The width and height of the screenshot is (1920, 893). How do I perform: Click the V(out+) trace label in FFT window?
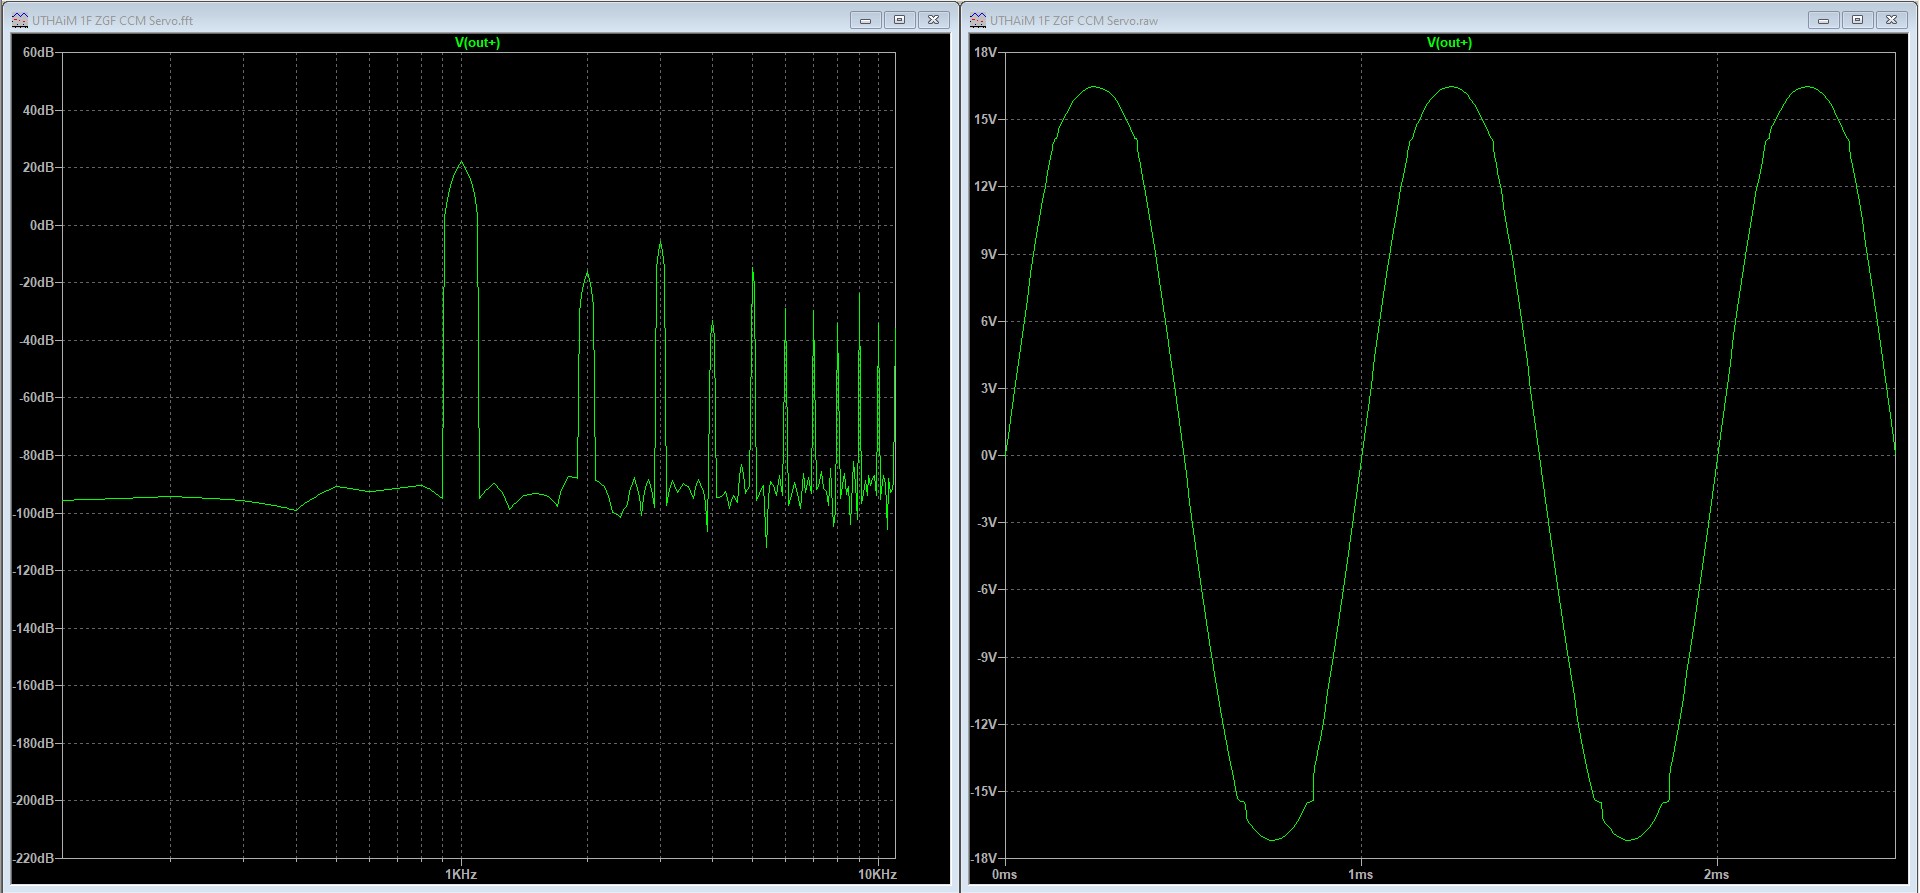coord(477,42)
